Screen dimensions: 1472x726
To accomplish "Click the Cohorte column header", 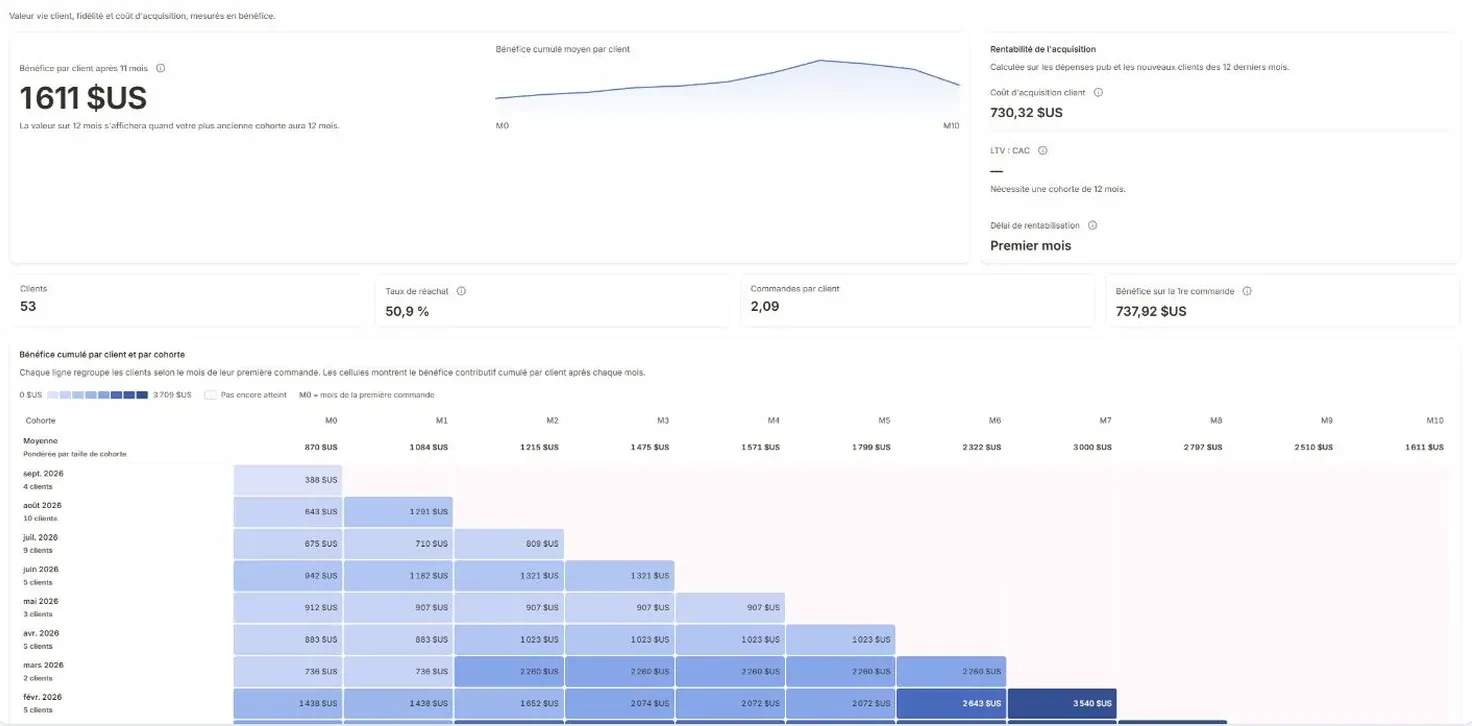I will coord(41,421).
